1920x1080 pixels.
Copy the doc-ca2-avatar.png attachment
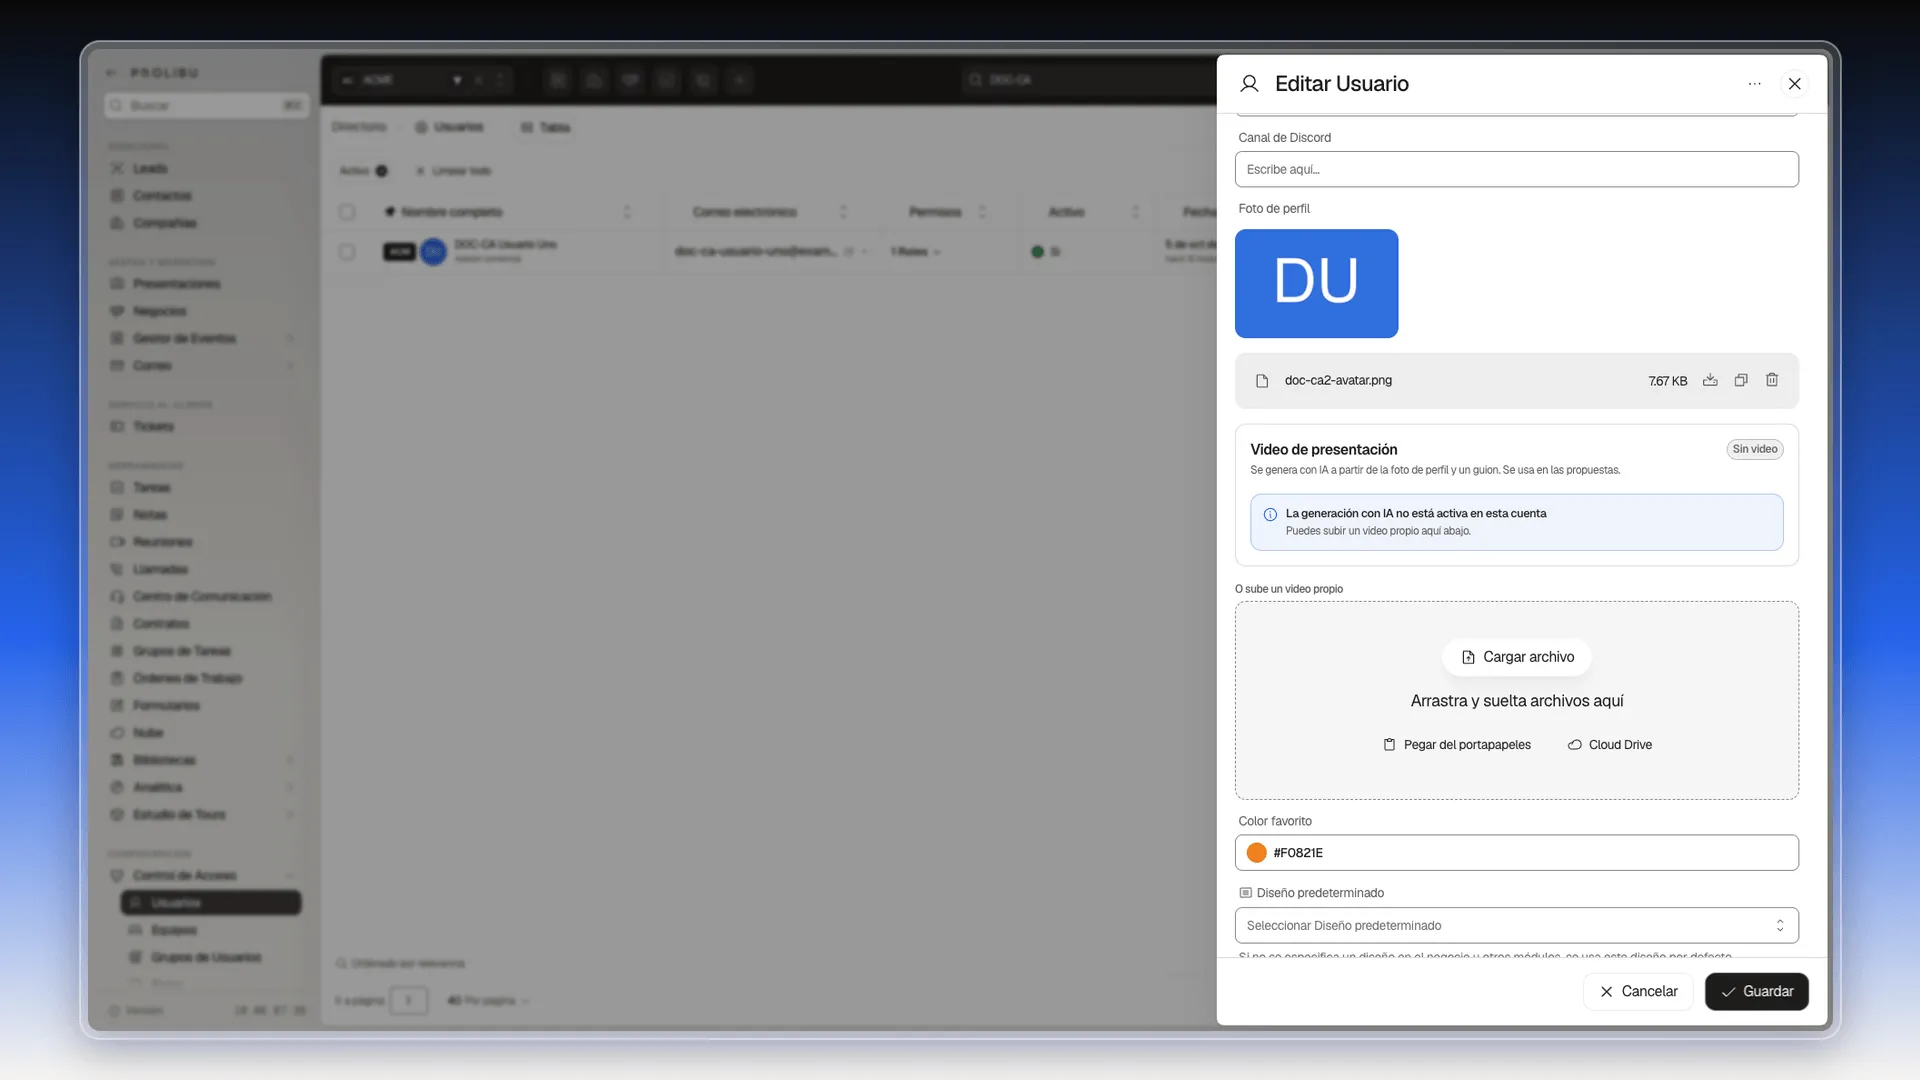tap(1741, 380)
